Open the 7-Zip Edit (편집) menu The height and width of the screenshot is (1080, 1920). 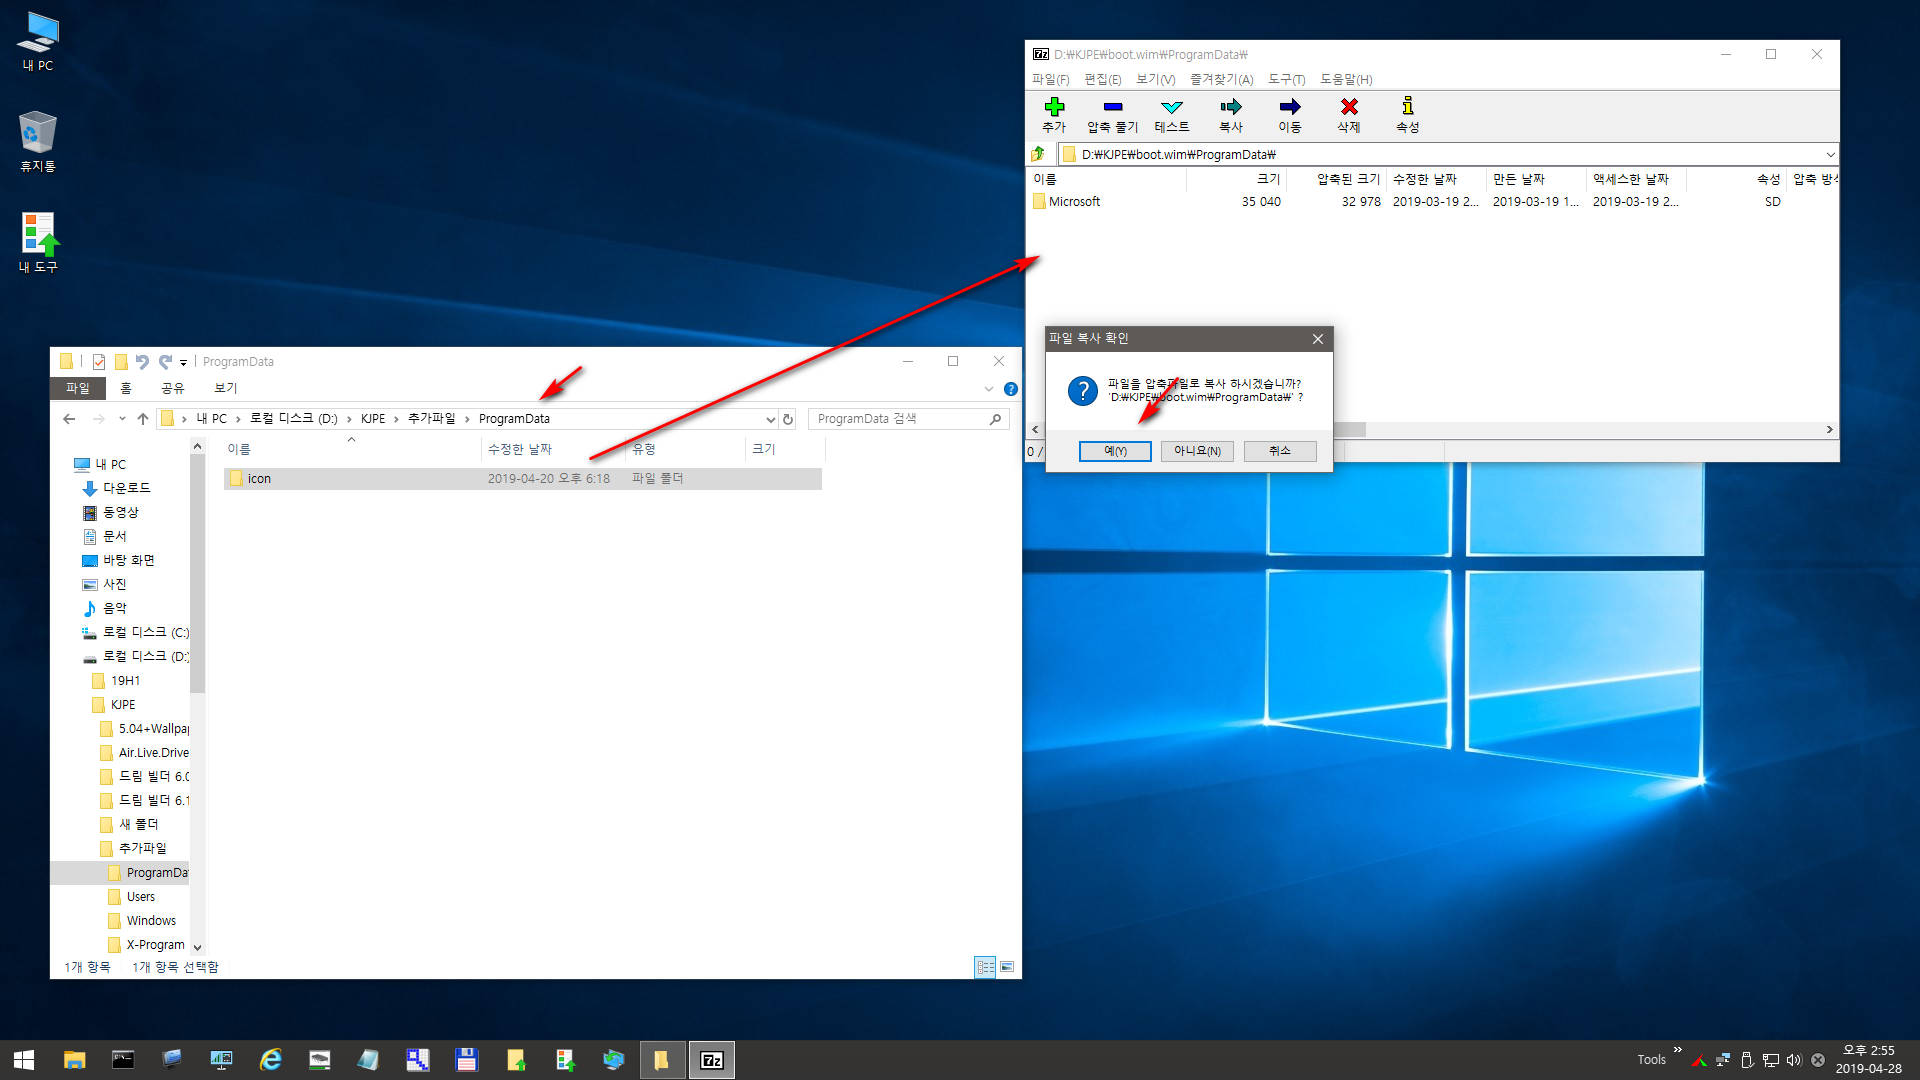click(x=1103, y=79)
